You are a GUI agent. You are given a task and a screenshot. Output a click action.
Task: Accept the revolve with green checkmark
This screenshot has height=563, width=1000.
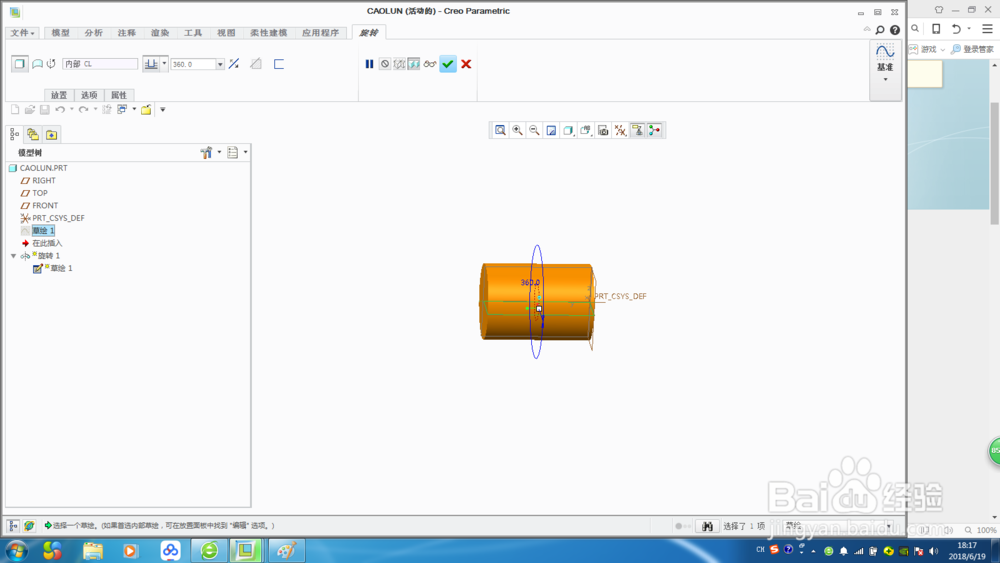(x=448, y=64)
